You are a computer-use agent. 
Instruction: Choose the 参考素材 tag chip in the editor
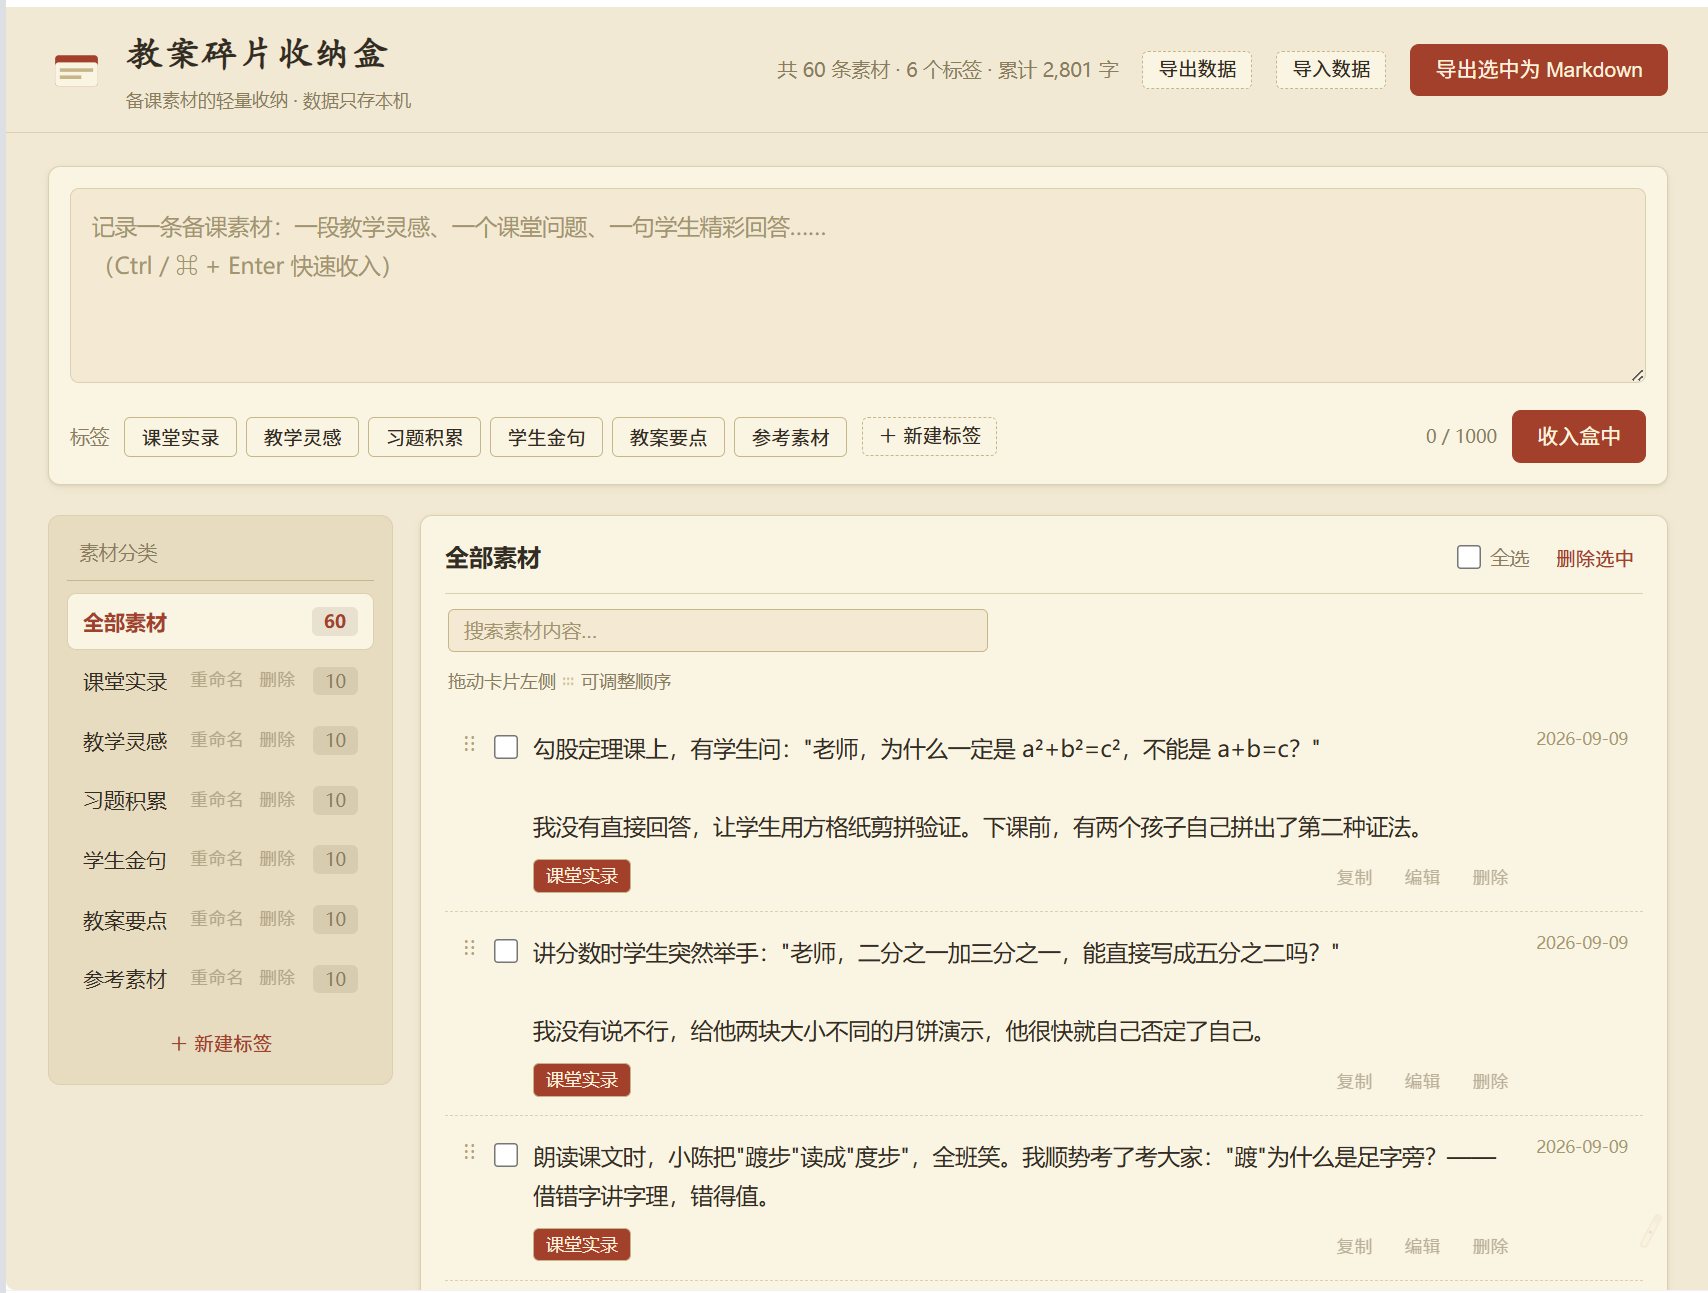click(790, 437)
